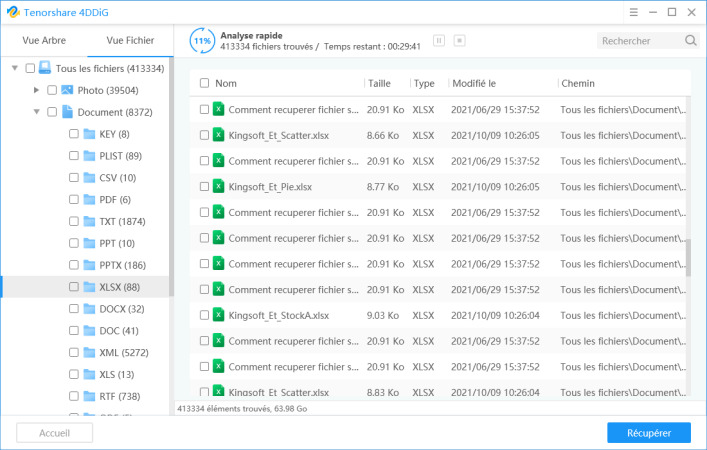
Task: Click the Photo category picture icon
Action: tap(67, 90)
